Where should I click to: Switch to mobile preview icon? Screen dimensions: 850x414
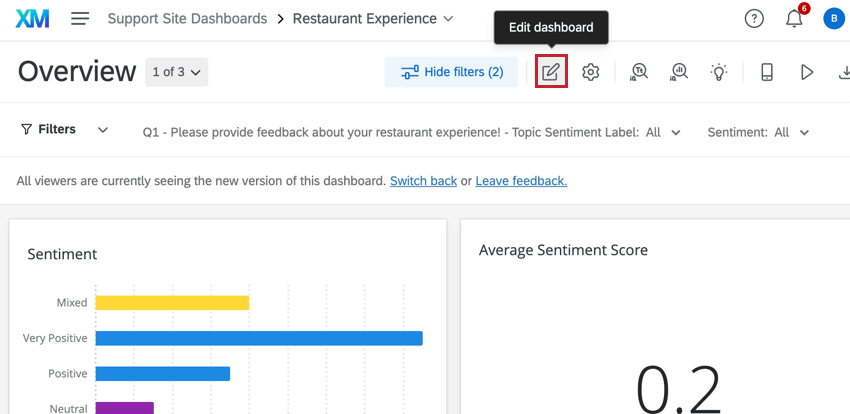point(767,72)
